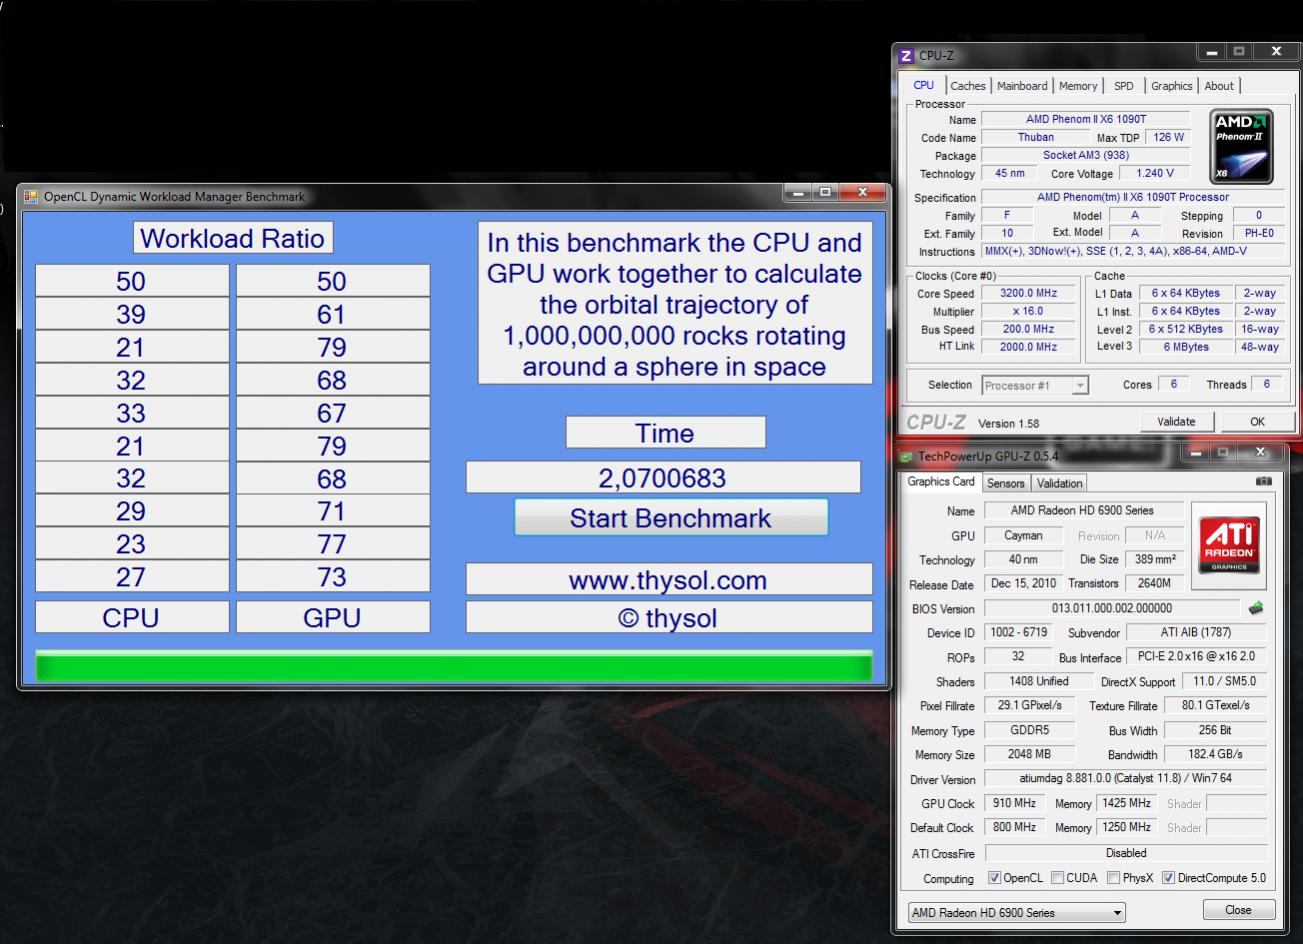Click the Time value 2,0700683 field
The width and height of the screenshot is (1303, 944).
(x=662, y=478)
